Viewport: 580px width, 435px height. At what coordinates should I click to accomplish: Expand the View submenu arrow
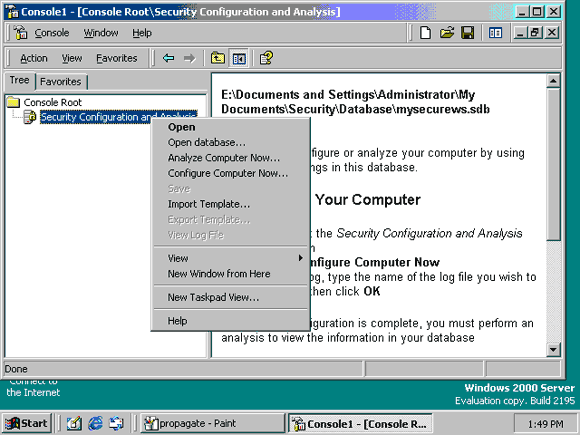pos(300,258)
